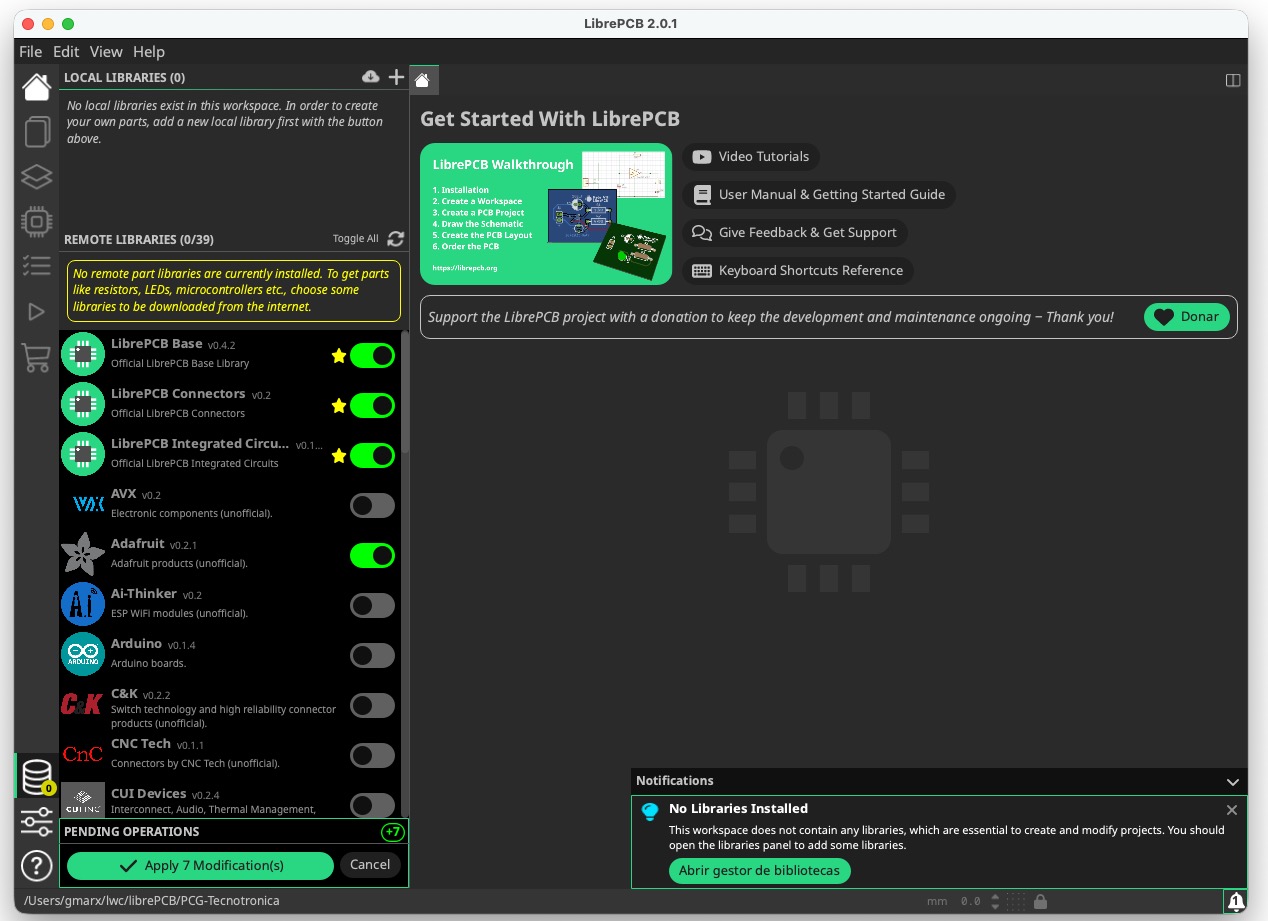Click the lock icon in status bar

coord(1040,901)
